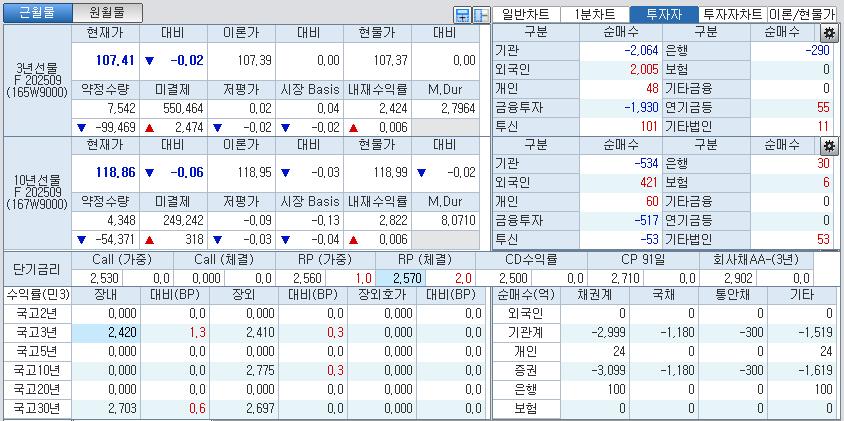This screenshot has width=844, height=421.
Task: Click the M.Dur value 8.0710
Action: pyautogui.click(x=458, y=220)
